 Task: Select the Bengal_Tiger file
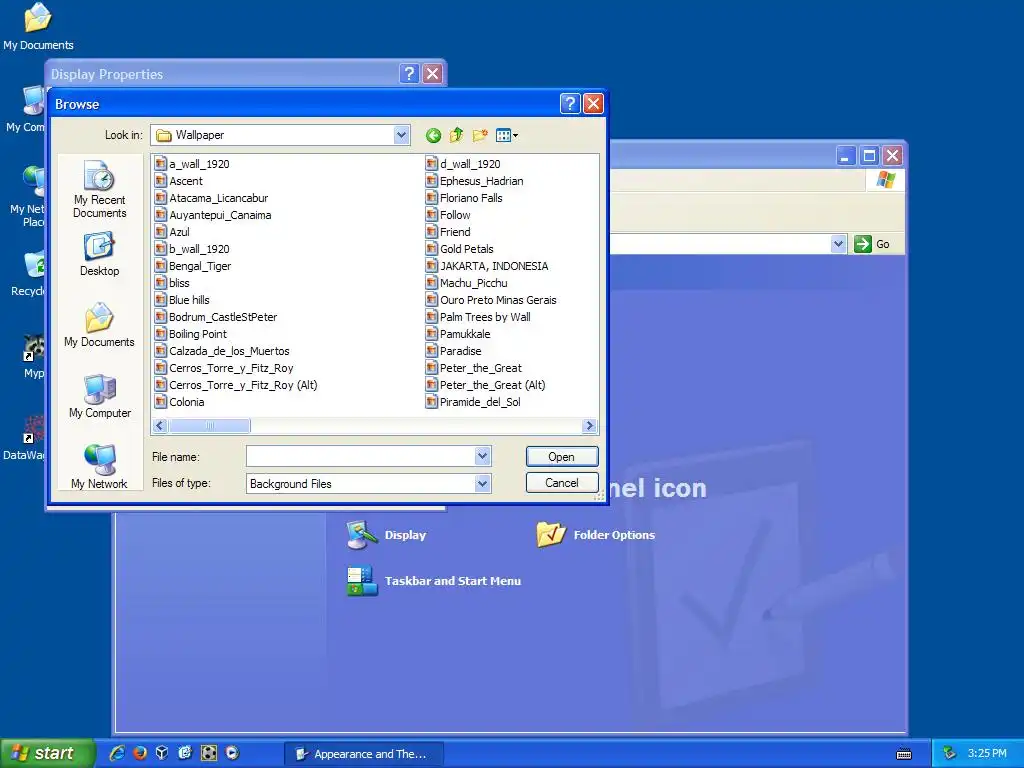click(193, 266)
